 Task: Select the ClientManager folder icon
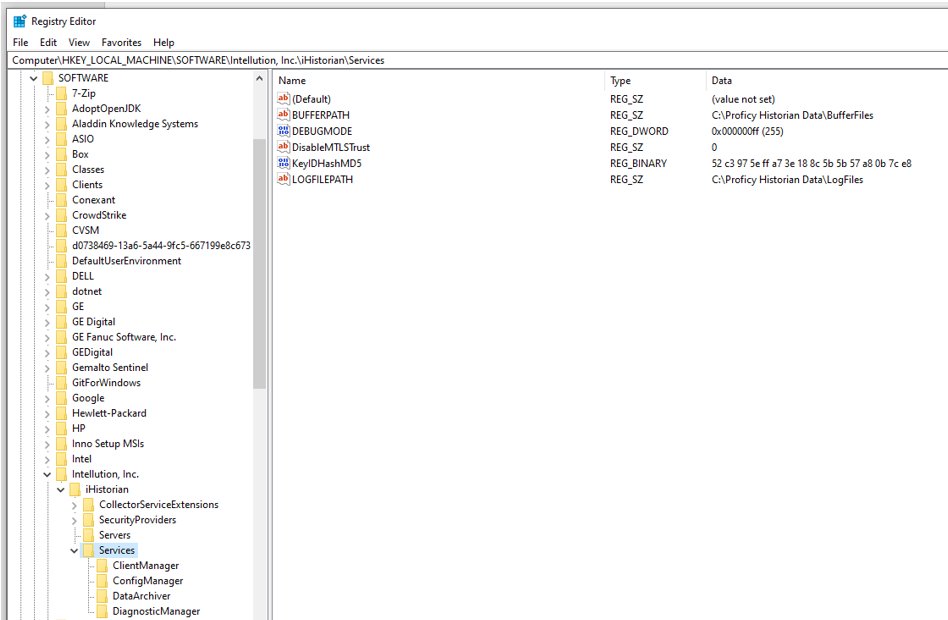click(x=102, y=566)
